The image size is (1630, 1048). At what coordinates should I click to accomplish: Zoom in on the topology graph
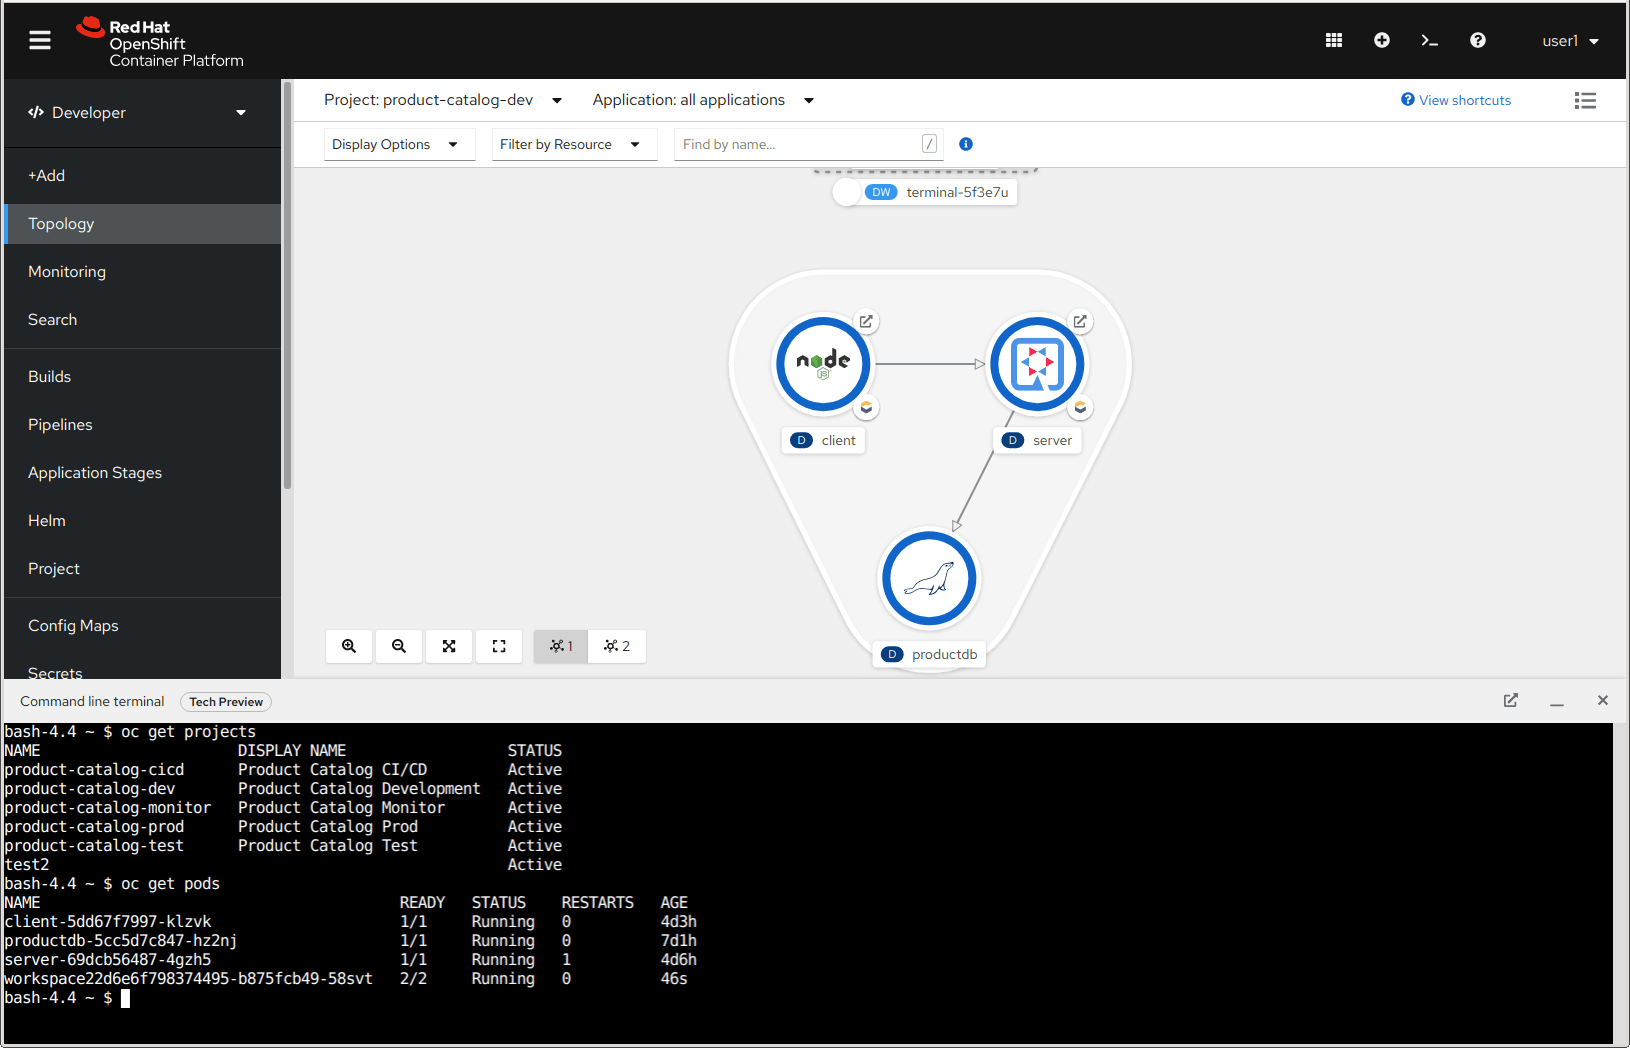click(349, 646)
